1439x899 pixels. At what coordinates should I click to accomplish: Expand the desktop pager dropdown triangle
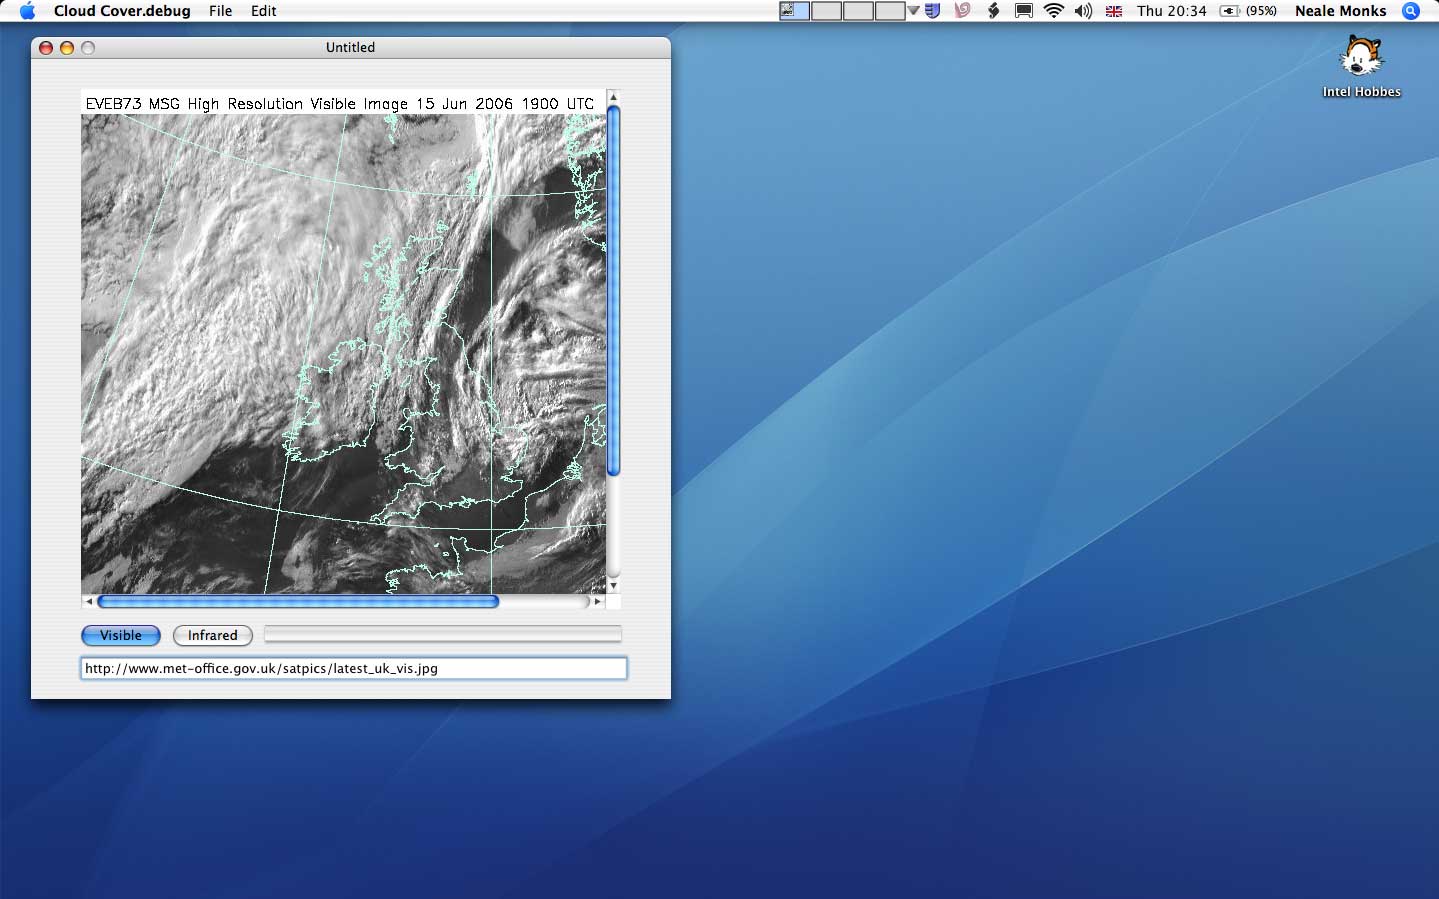(x=913, y=11)
